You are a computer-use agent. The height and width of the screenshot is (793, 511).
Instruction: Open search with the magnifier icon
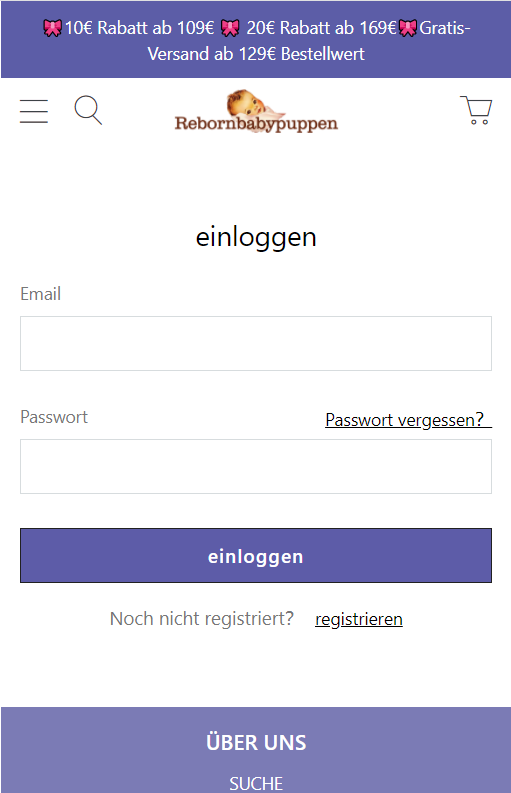(88, 110)
